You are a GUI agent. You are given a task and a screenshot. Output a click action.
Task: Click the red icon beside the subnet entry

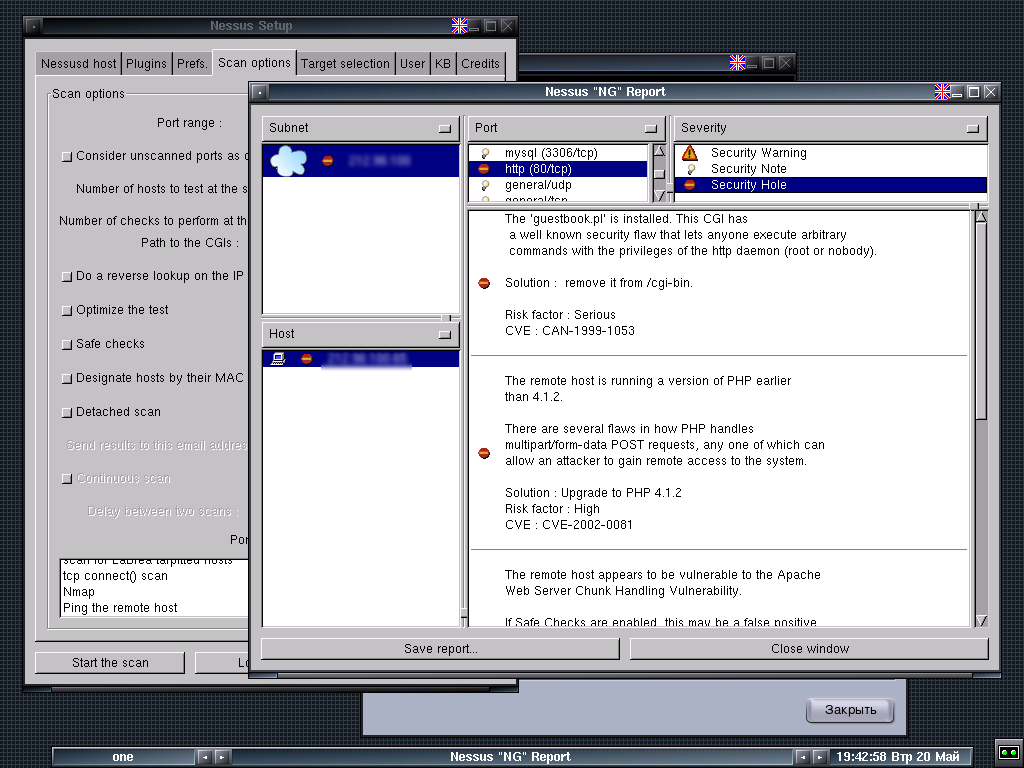(x=328, y=161)
